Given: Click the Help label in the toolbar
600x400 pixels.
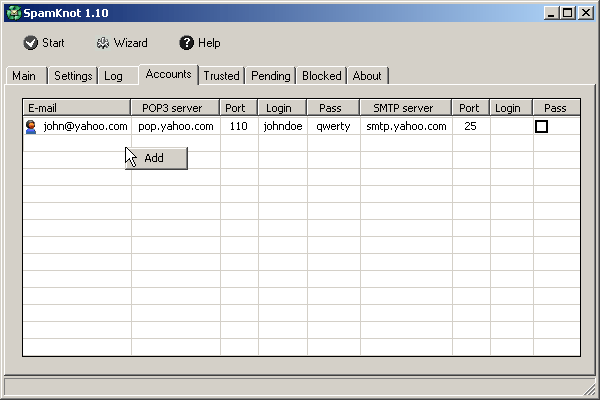Looking at the screenshot, I should (x=209, y=43).
